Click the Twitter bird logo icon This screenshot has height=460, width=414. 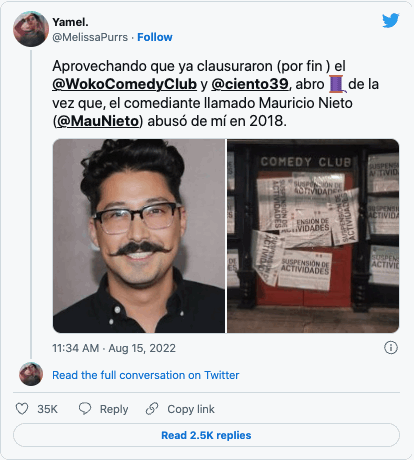coord(390,21)
